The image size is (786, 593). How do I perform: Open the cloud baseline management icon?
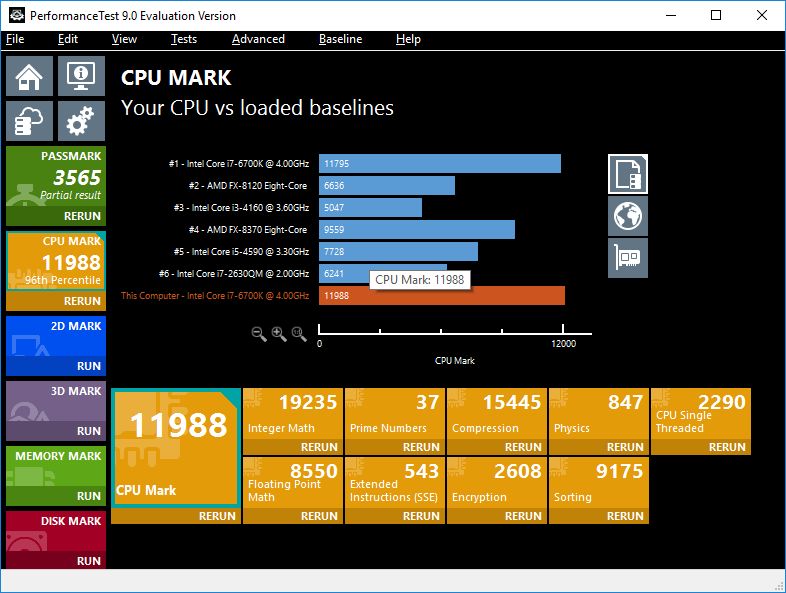tap(29, 121)
